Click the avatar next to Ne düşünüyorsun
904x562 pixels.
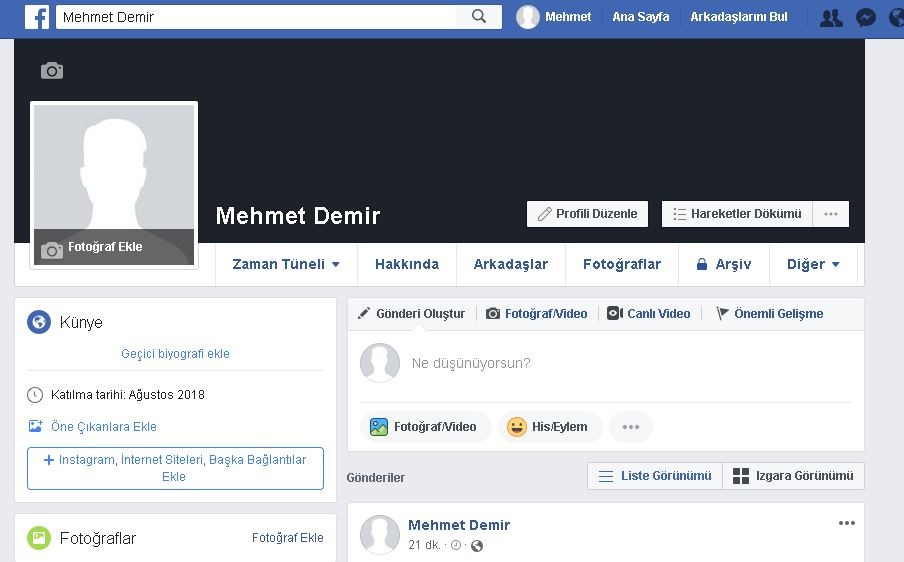coord(380,363)
